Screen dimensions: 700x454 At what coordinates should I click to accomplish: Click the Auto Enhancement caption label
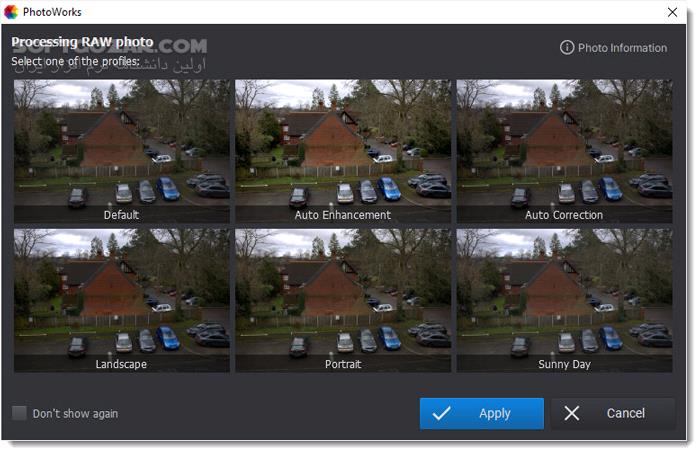(x=342, y=215)
